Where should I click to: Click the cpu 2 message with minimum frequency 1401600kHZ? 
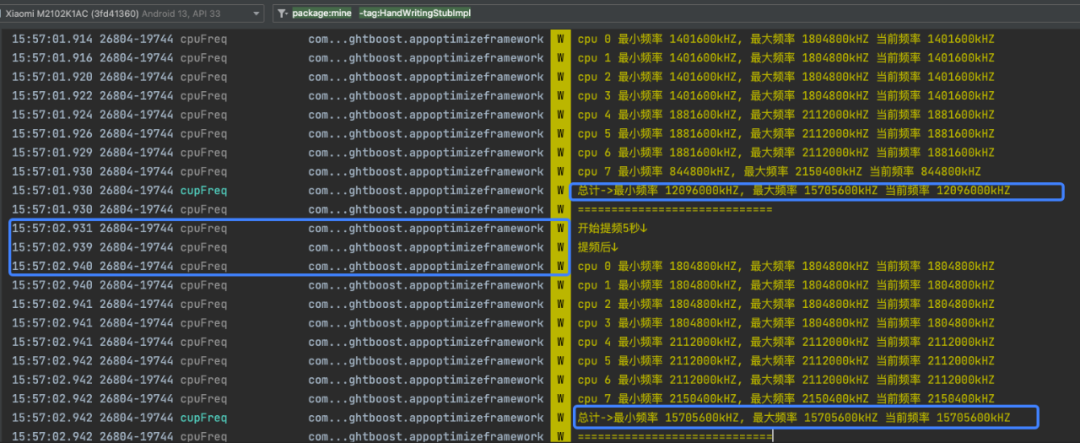coord(786,76)
